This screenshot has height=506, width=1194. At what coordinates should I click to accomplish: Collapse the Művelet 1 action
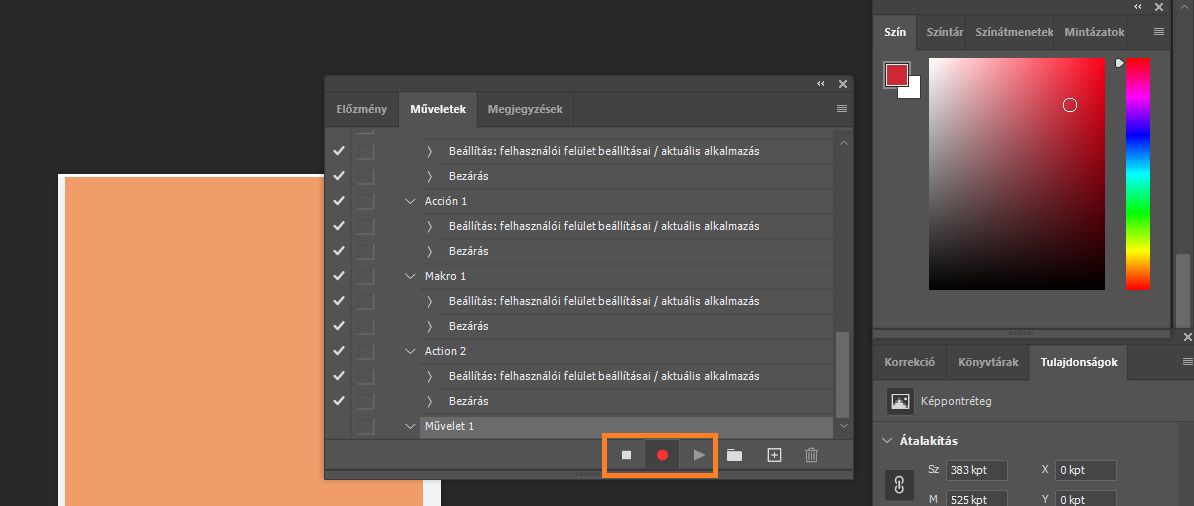(x=410, y=426)
